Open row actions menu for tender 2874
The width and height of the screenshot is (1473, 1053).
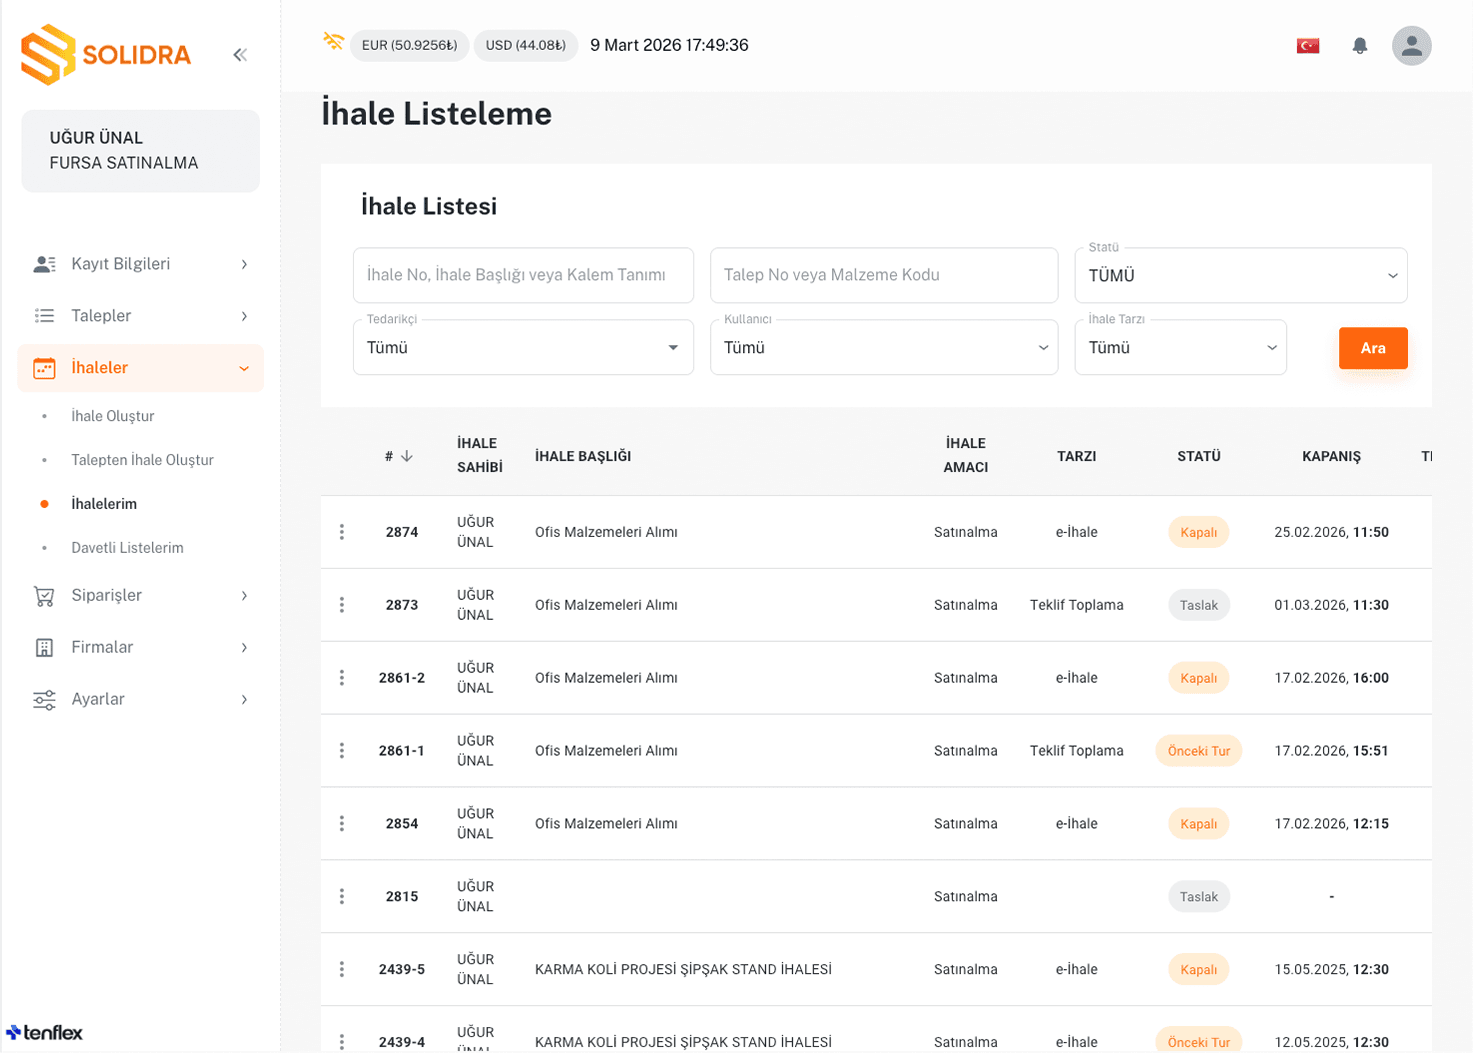tap(342, 532)
